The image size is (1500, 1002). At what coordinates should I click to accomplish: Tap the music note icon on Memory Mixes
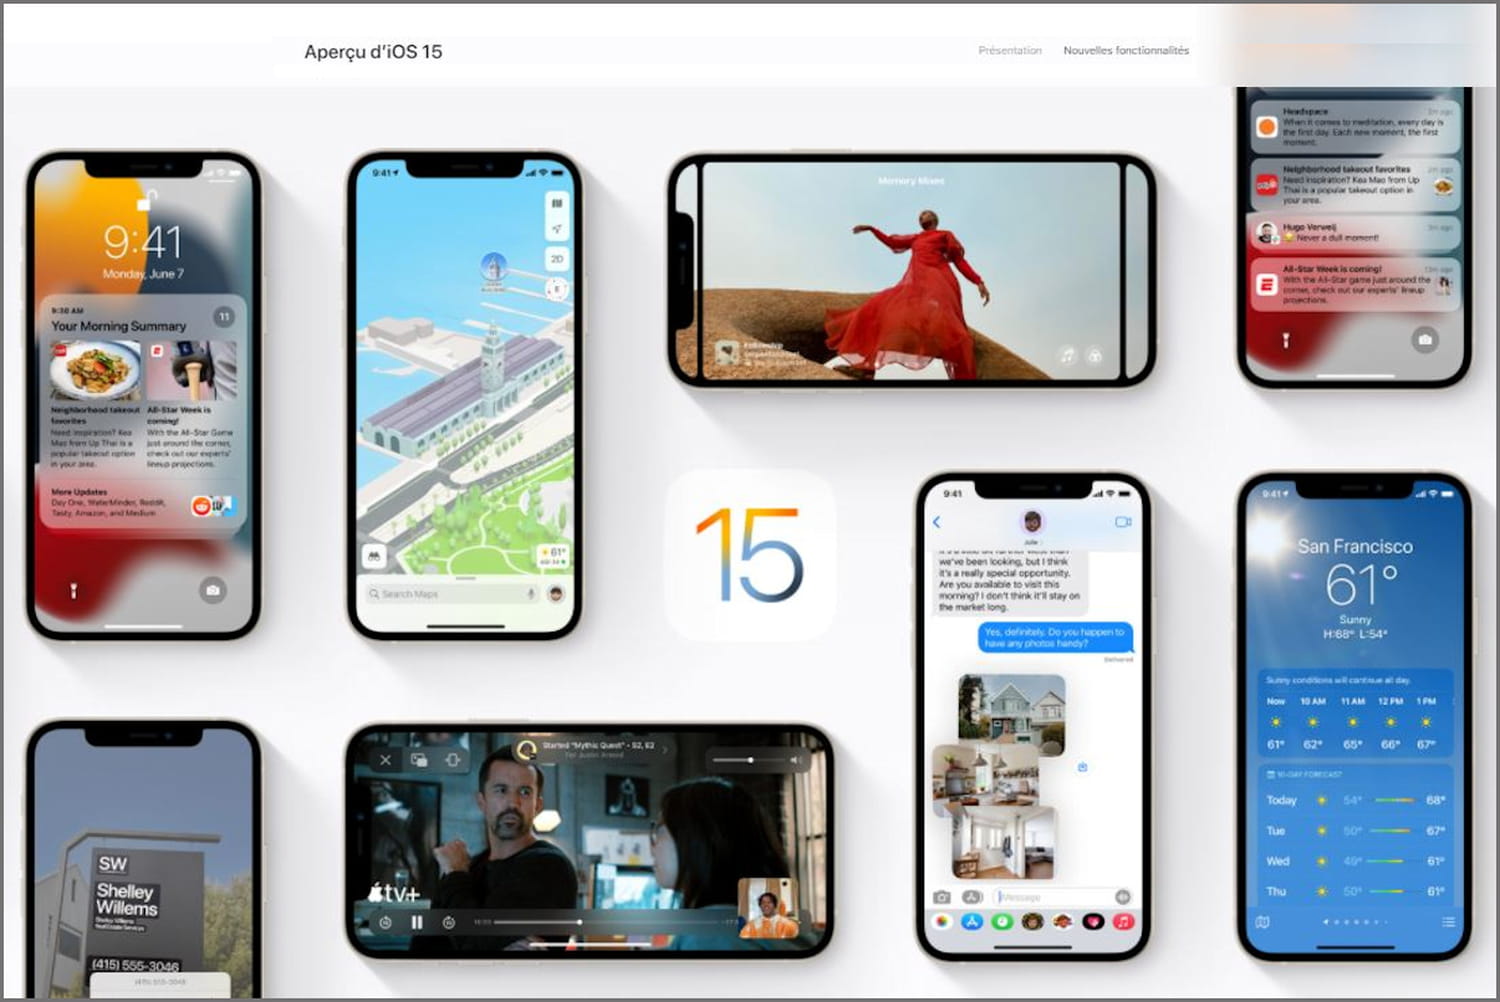coord(1067,355)
